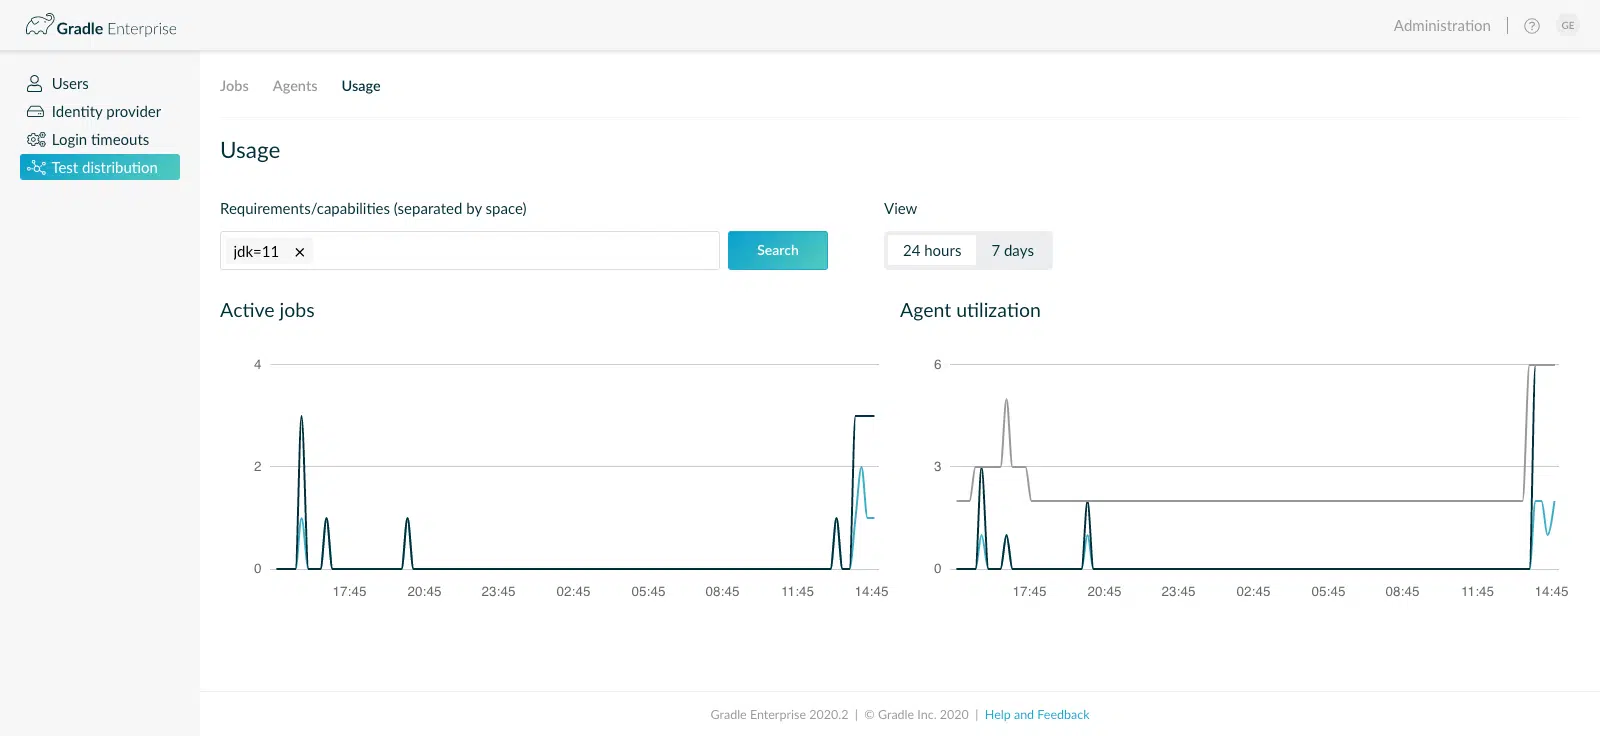Remove the jdk=11 filter tag
The width and height of the screenshot is (1600, 736).
click(299, 252)
